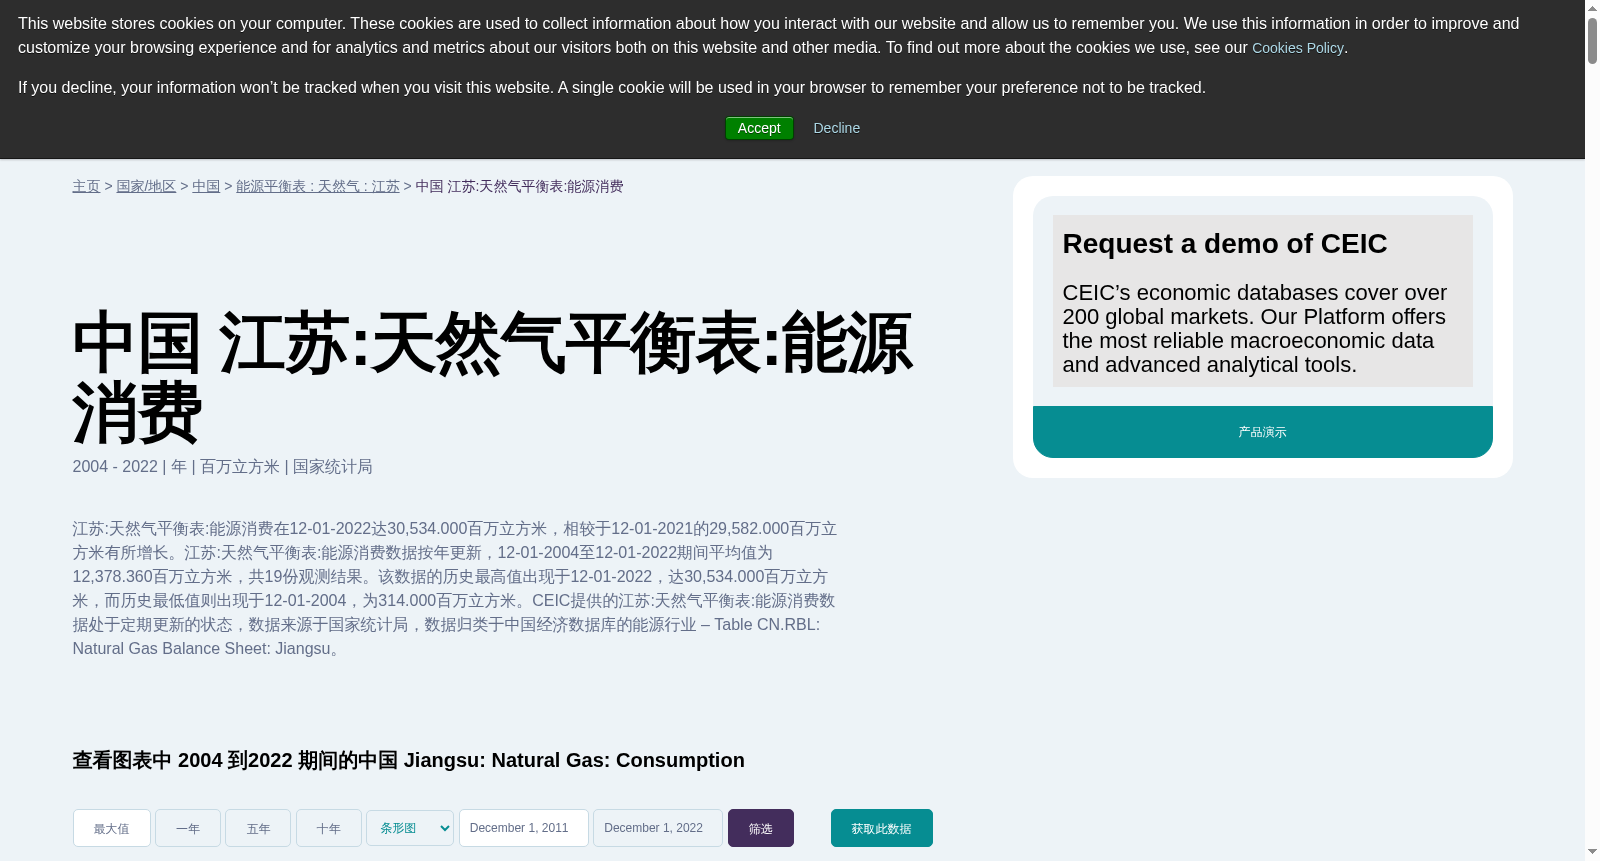Accept cookies with the green Accept button
Image resolution: width=1600 pixels, height=861 pixels.
point(759,128)
